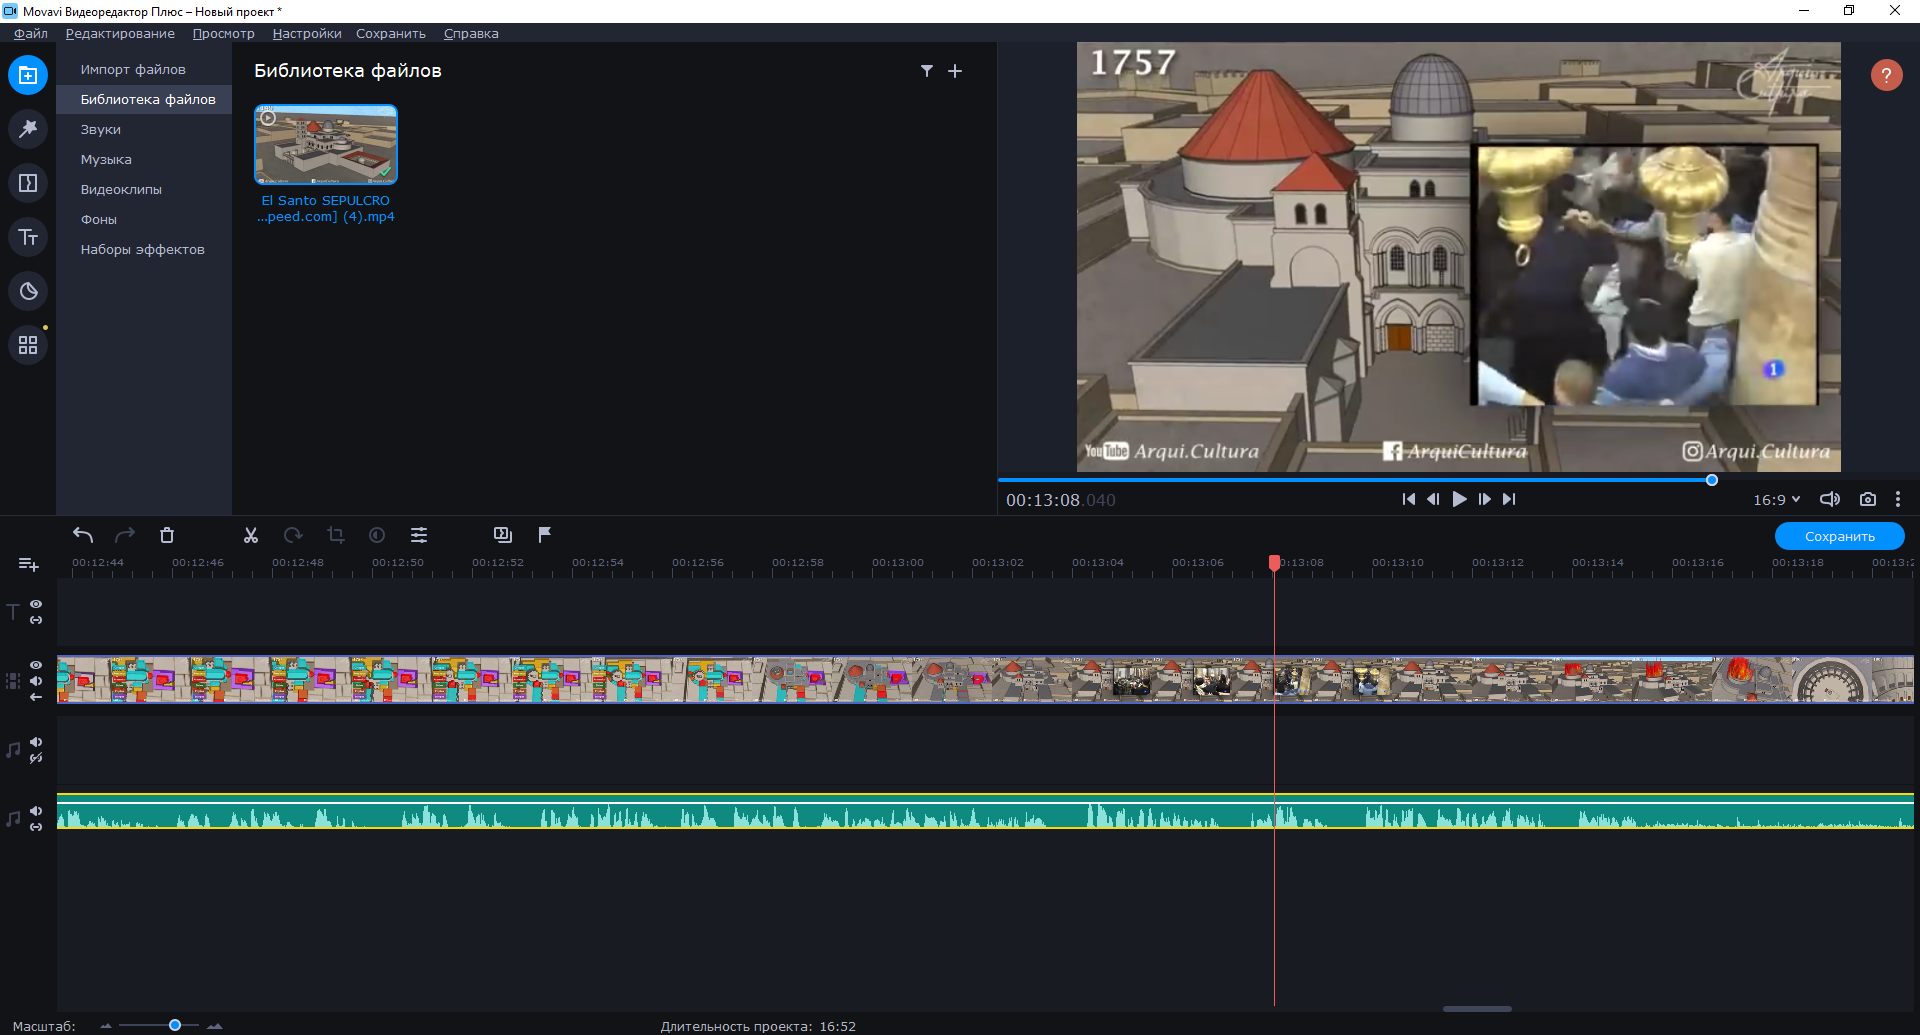Open the Видеоклипы section
Image resolution: width=1920 pixels, height=1035 pixels.
coord(144,189)
